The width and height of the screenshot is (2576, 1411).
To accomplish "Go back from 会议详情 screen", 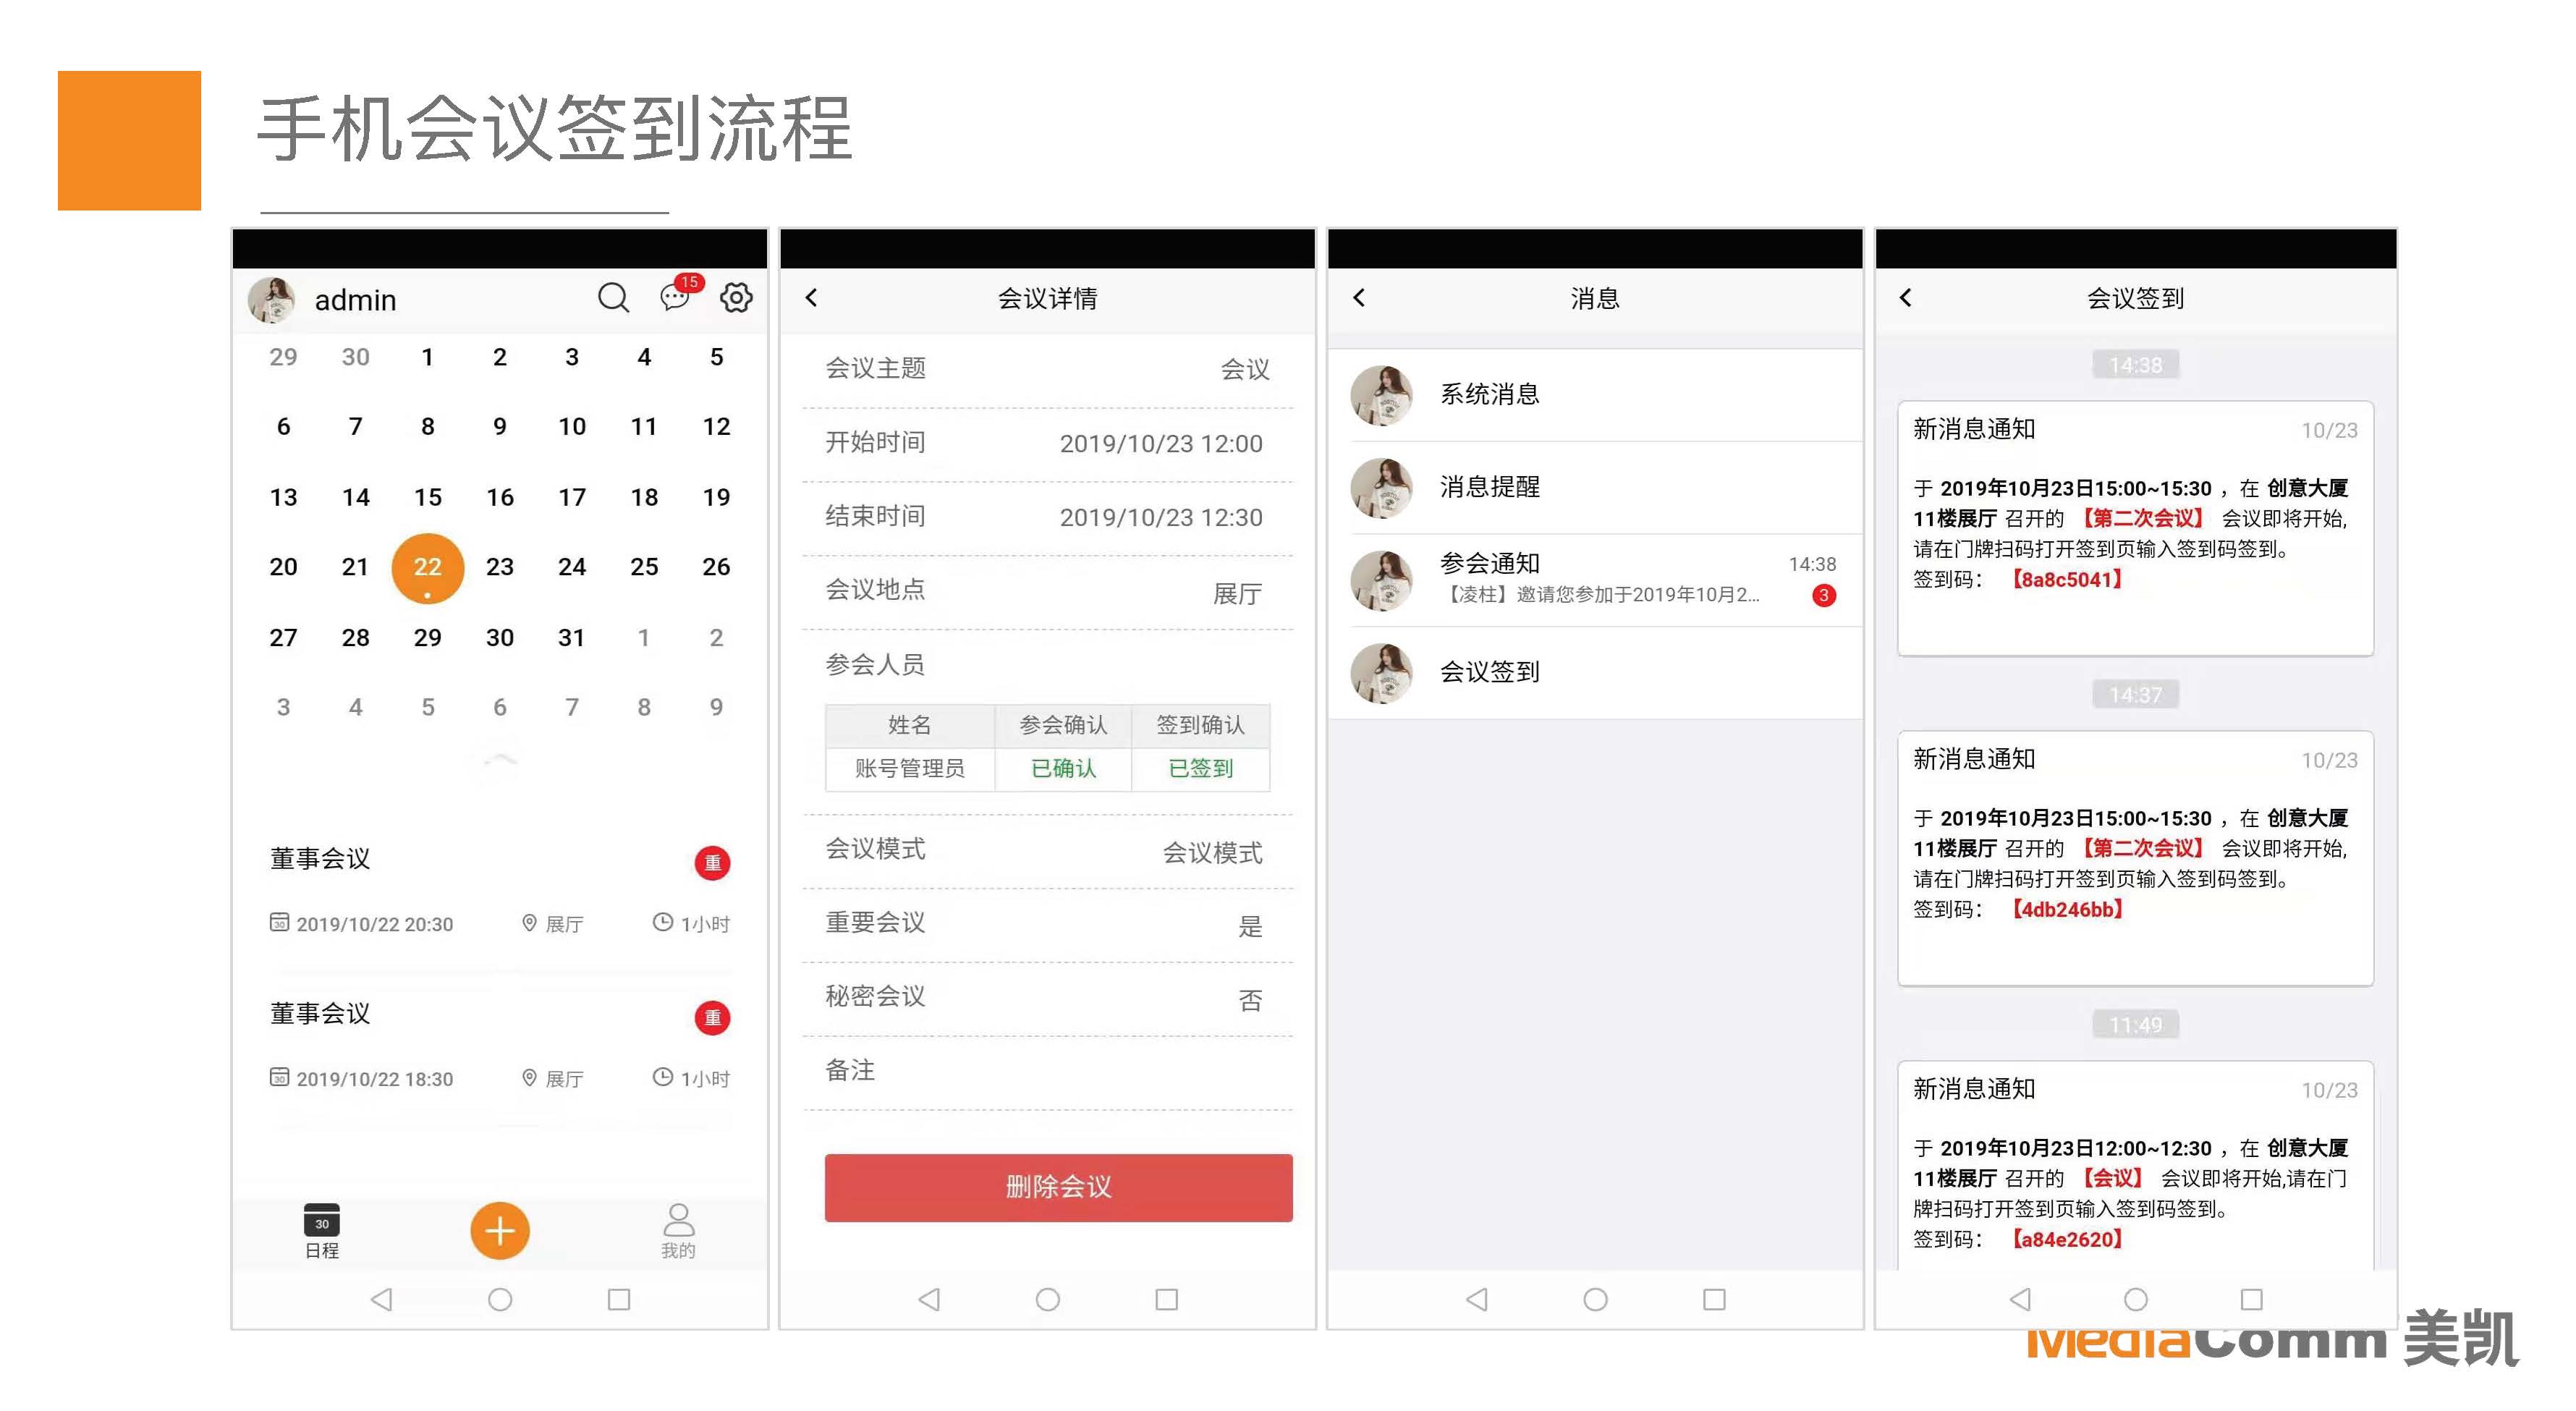I will (x=811, y=297).
